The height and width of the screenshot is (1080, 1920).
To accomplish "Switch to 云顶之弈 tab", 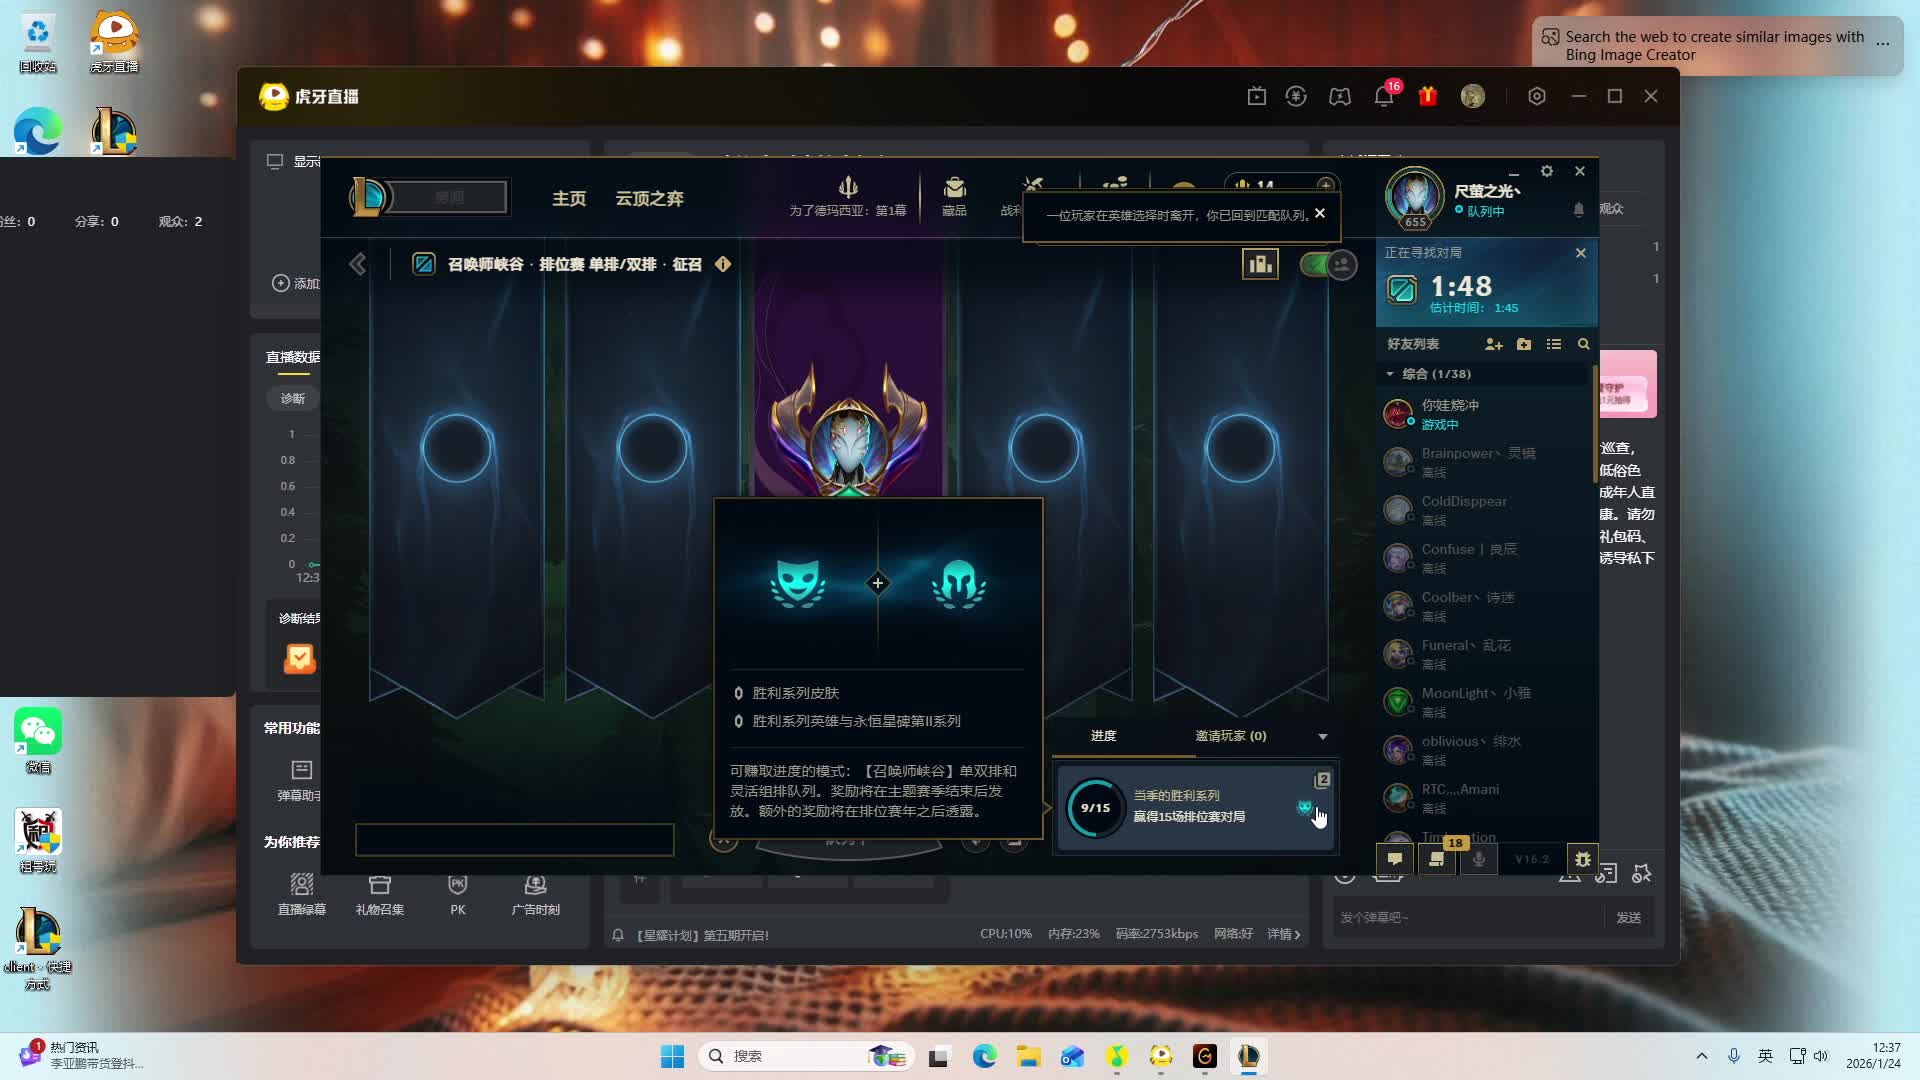I will [x=649, y=198].
